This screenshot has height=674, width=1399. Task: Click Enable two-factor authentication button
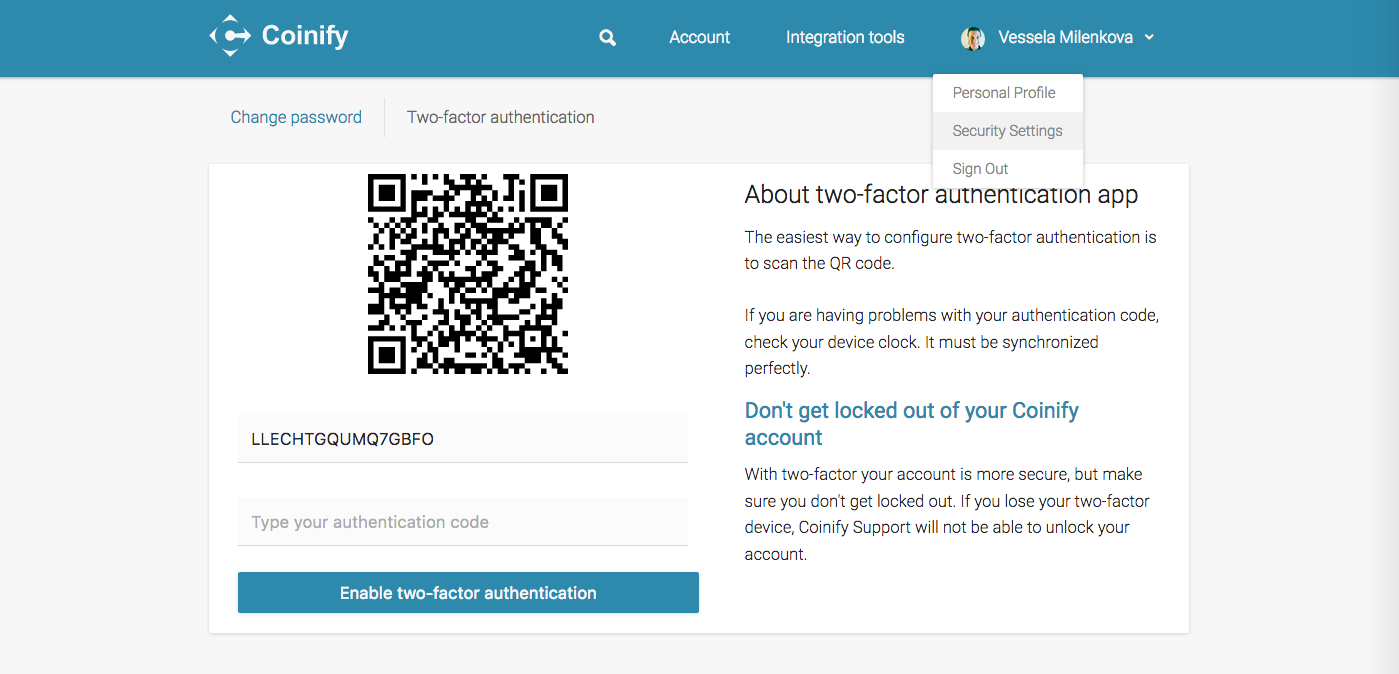[468, 593]
